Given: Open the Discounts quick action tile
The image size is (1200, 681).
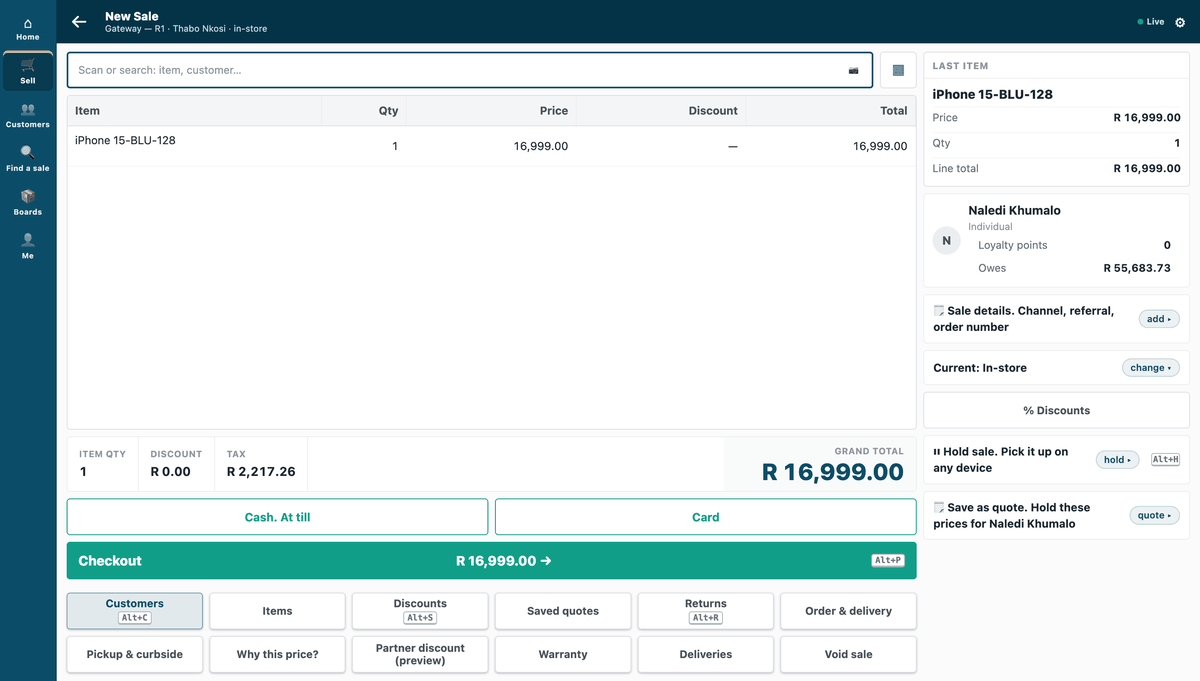Looking at the screenshot, I should click(420, 611).
